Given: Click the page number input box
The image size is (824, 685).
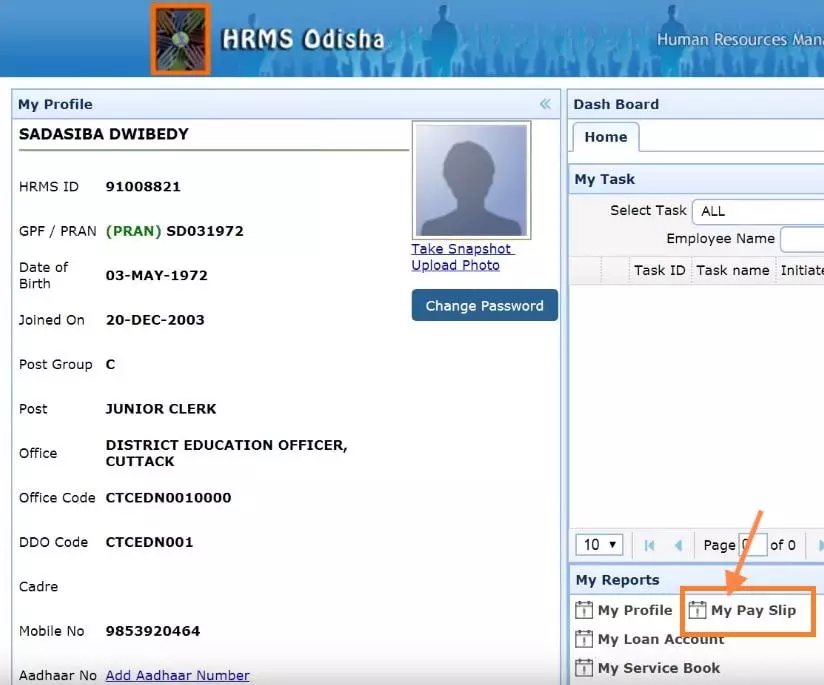Looking at the screenshot, I should (x=752, y=545).
